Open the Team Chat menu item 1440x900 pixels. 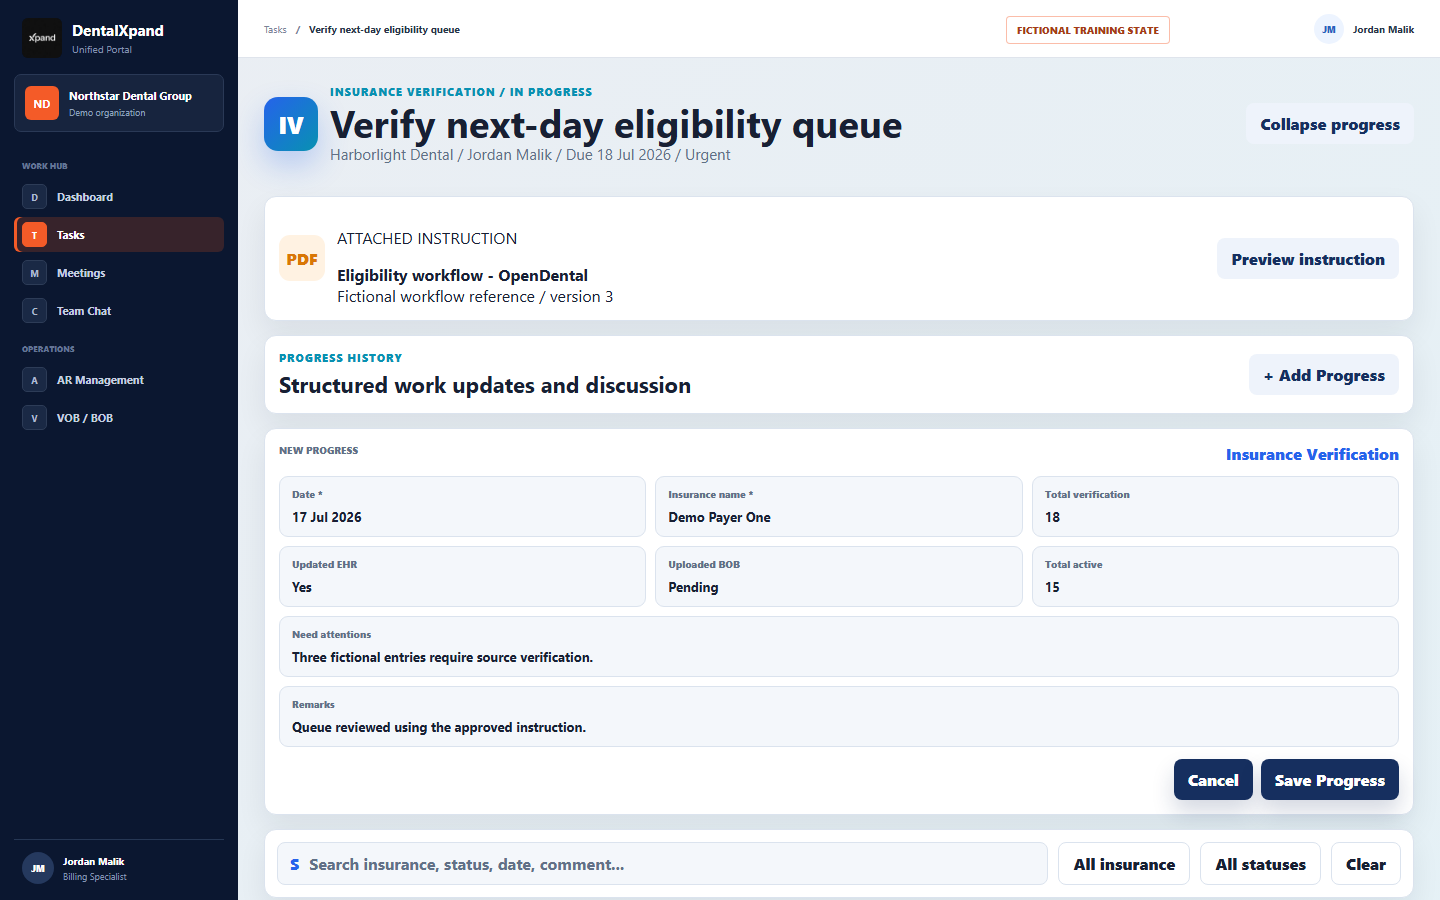coord(119,311)
